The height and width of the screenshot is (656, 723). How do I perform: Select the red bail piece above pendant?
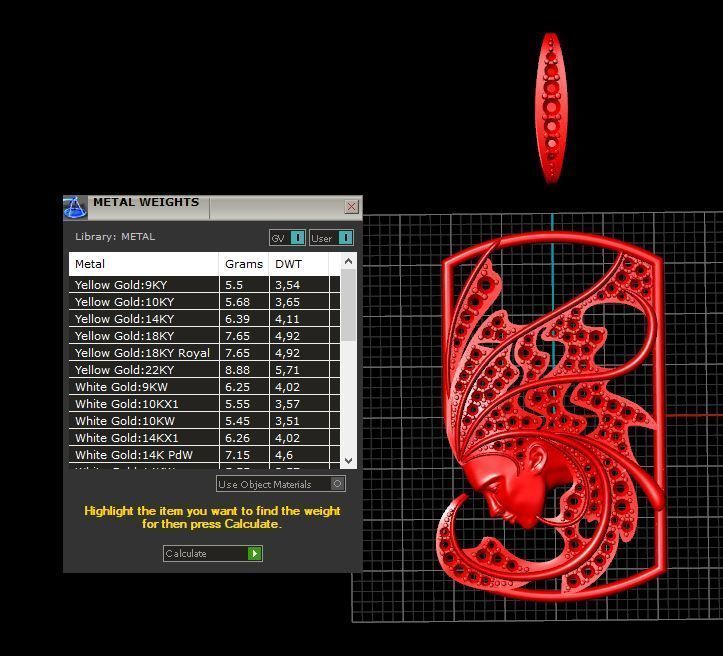[x=551, y=108]
